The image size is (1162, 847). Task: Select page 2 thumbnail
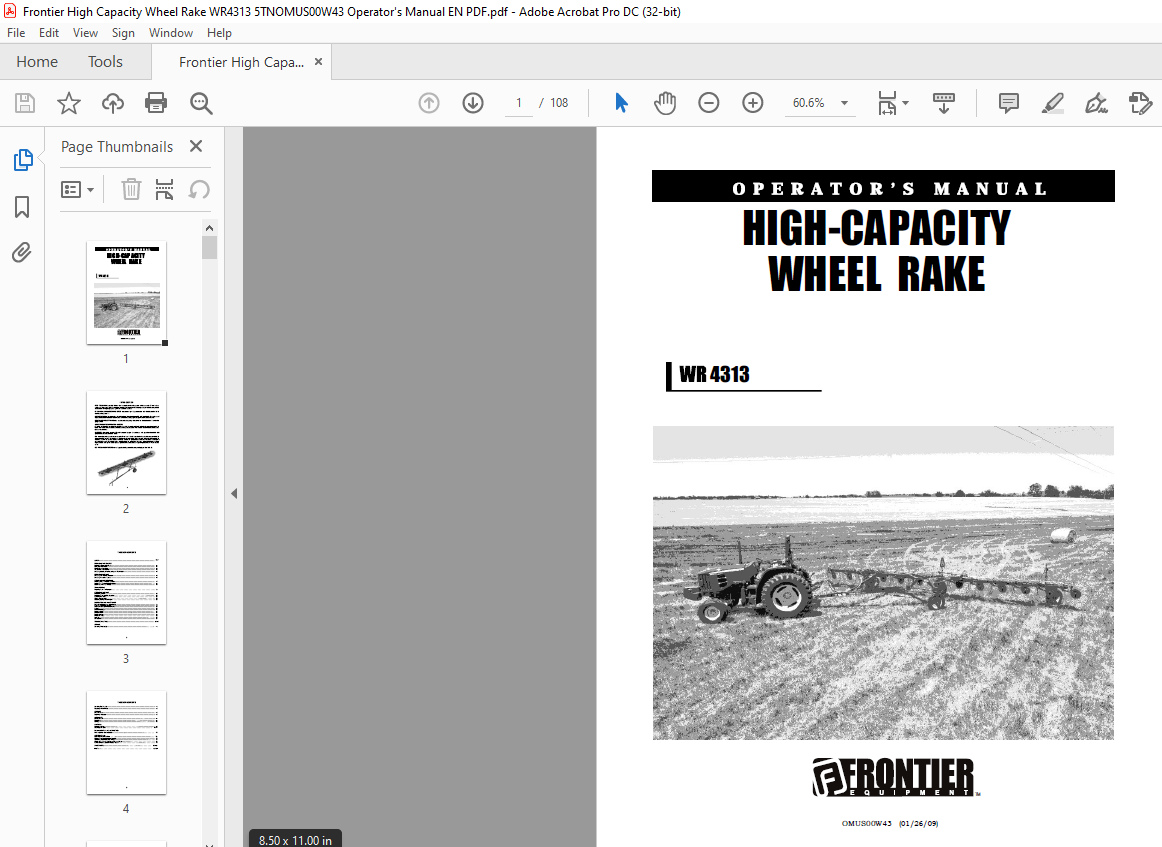(x=127, y=442)
